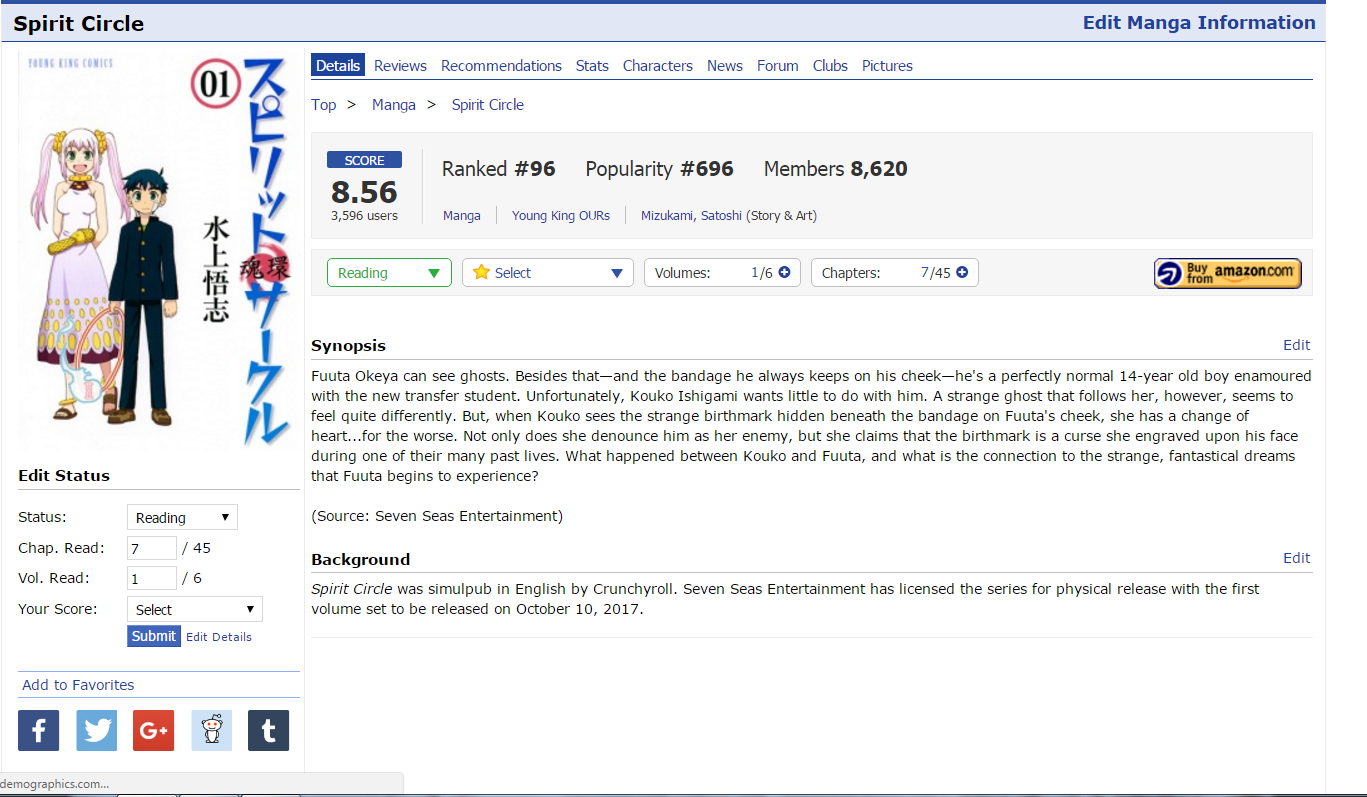This screenshot has width=1367, height=797.
Task: Increment chapters read with plus icon
Action: pyautogui.click(x=962, y=273)
